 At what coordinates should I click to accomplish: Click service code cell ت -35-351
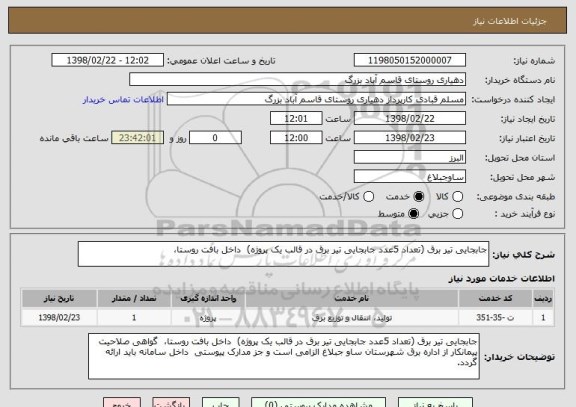pyautogui.click(x=495, y=317)
